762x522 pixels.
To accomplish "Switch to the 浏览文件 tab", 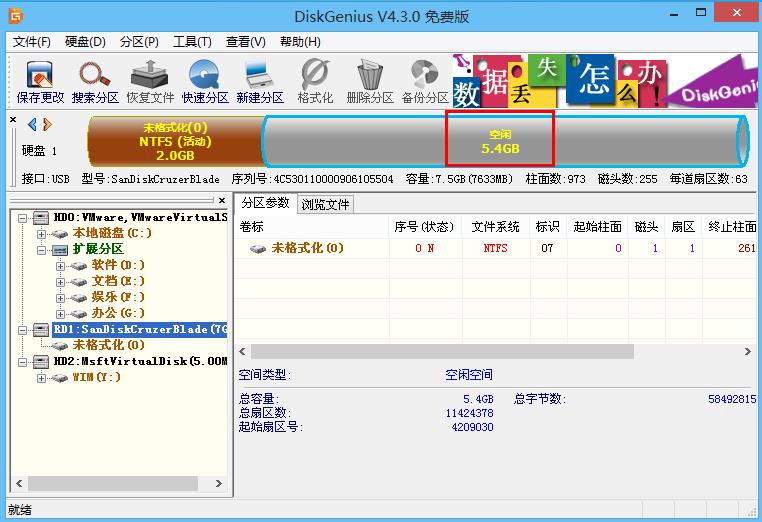I will point(325,204).
